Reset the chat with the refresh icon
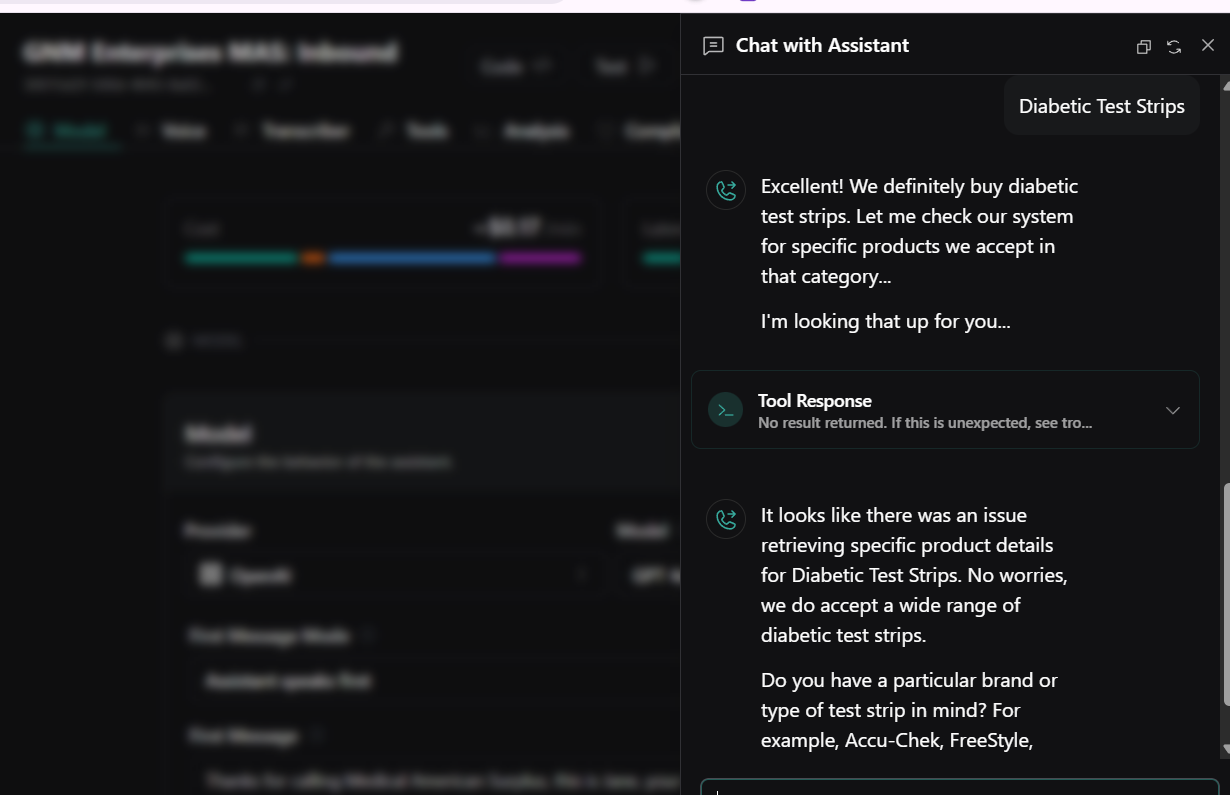 coord(1174,47)
